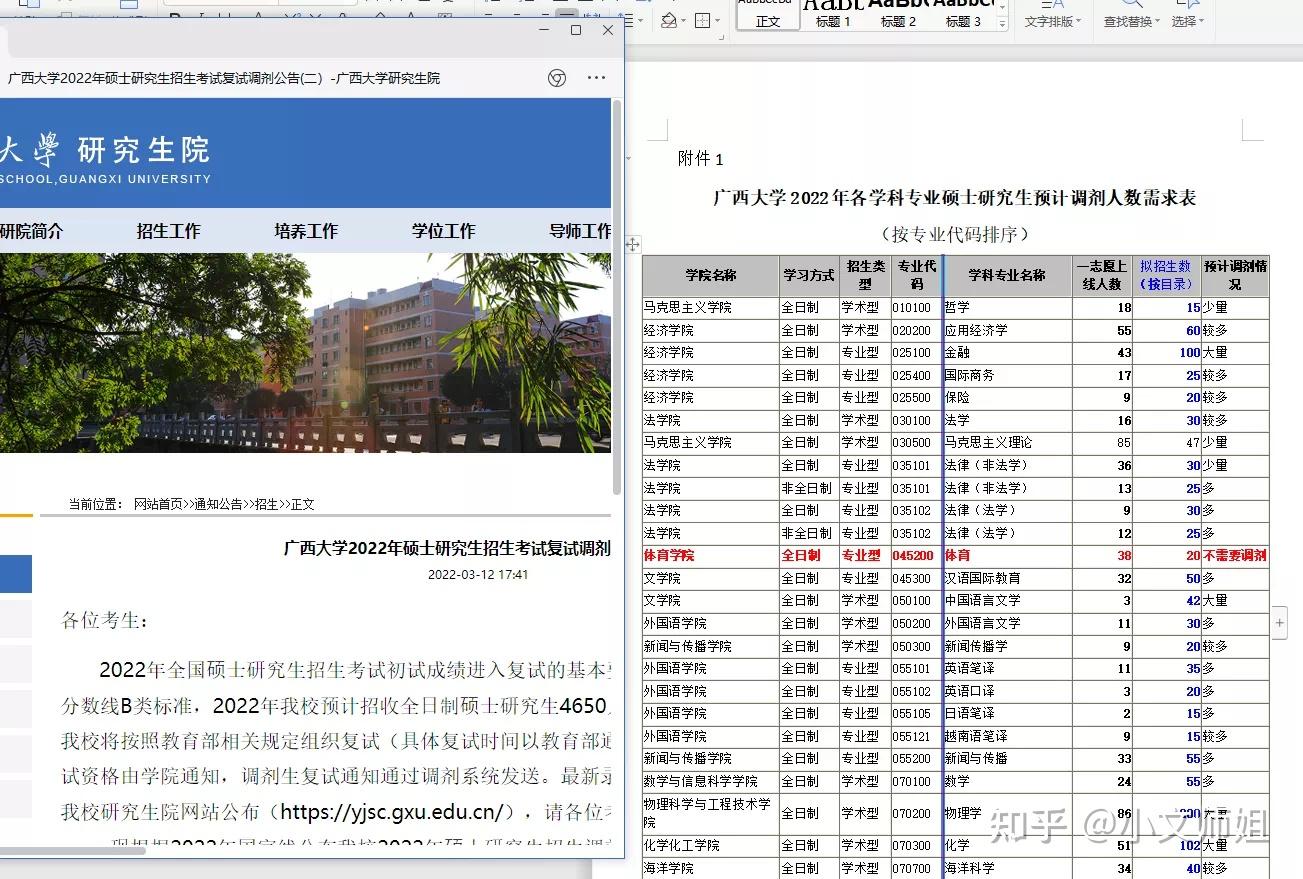Click the timestamp 2022-03-12 17:41
Viewport: 1303px width, 879px height.
[x=478, y=575]
